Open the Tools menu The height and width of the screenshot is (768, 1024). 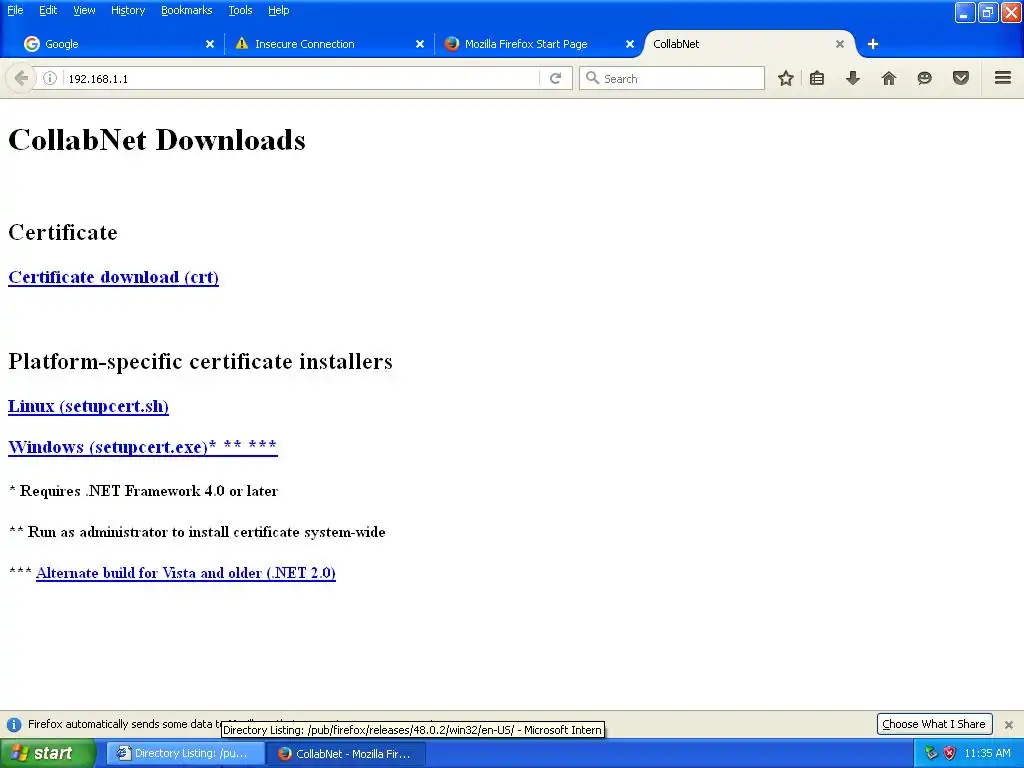tap(240, 10)
